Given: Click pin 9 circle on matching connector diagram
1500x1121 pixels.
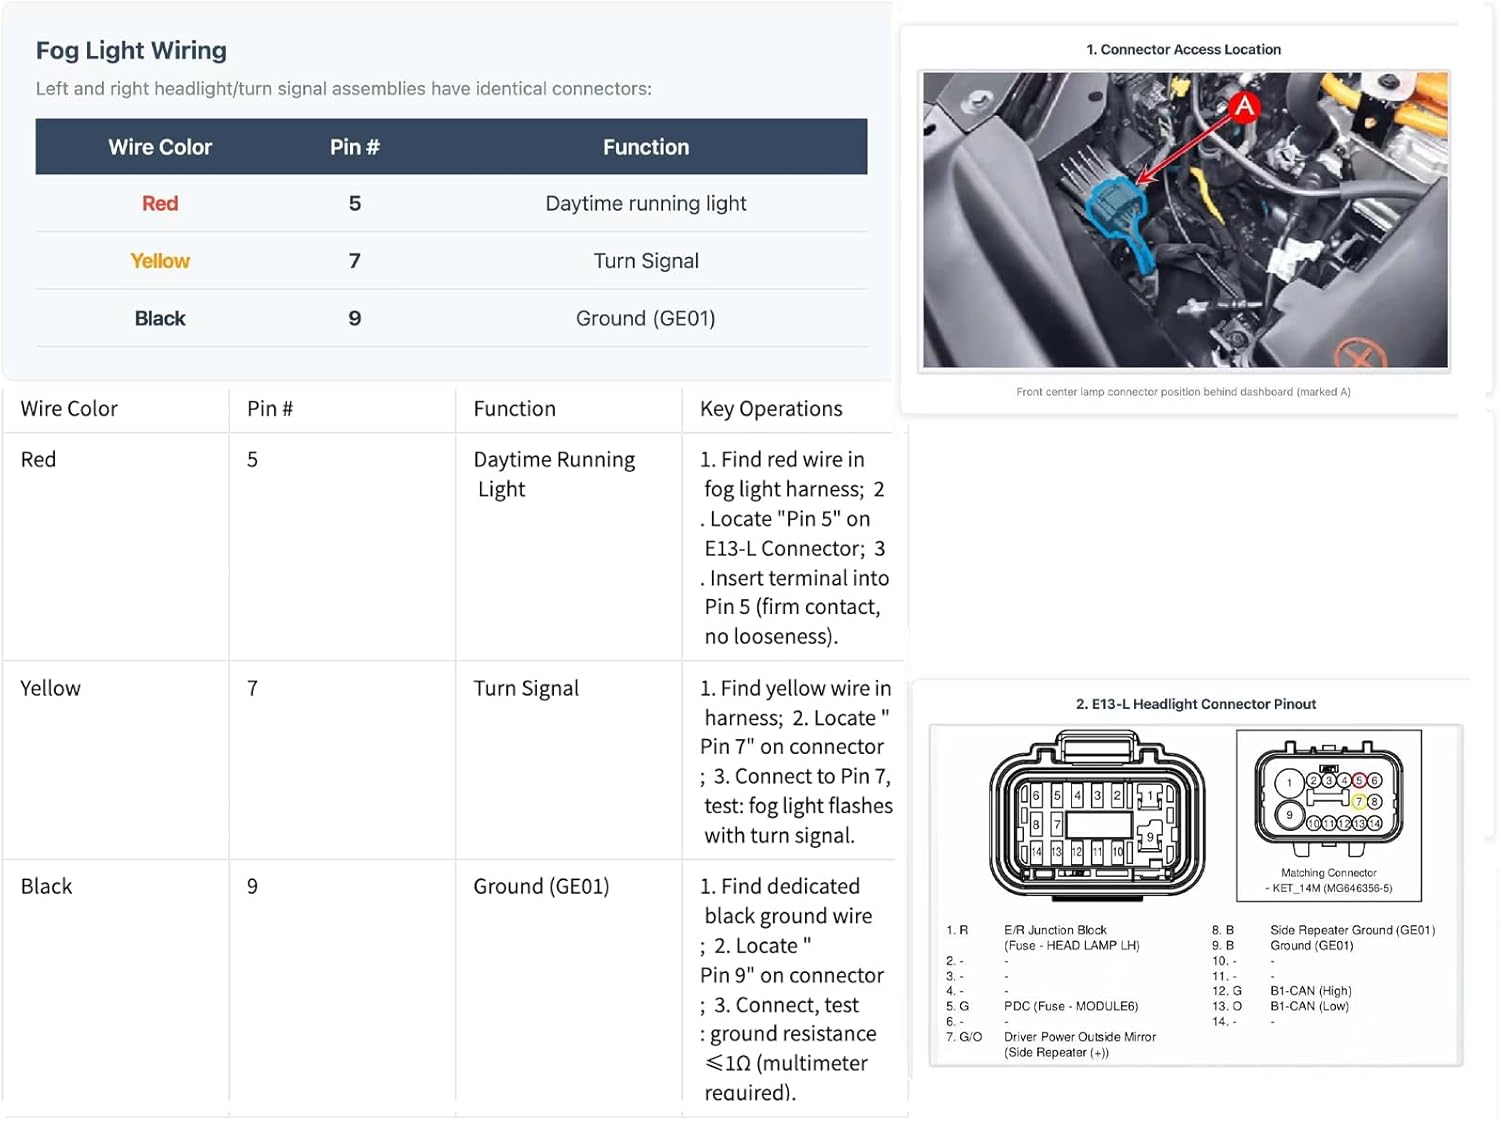Looking at the screenshot, I should (1289, 815).
